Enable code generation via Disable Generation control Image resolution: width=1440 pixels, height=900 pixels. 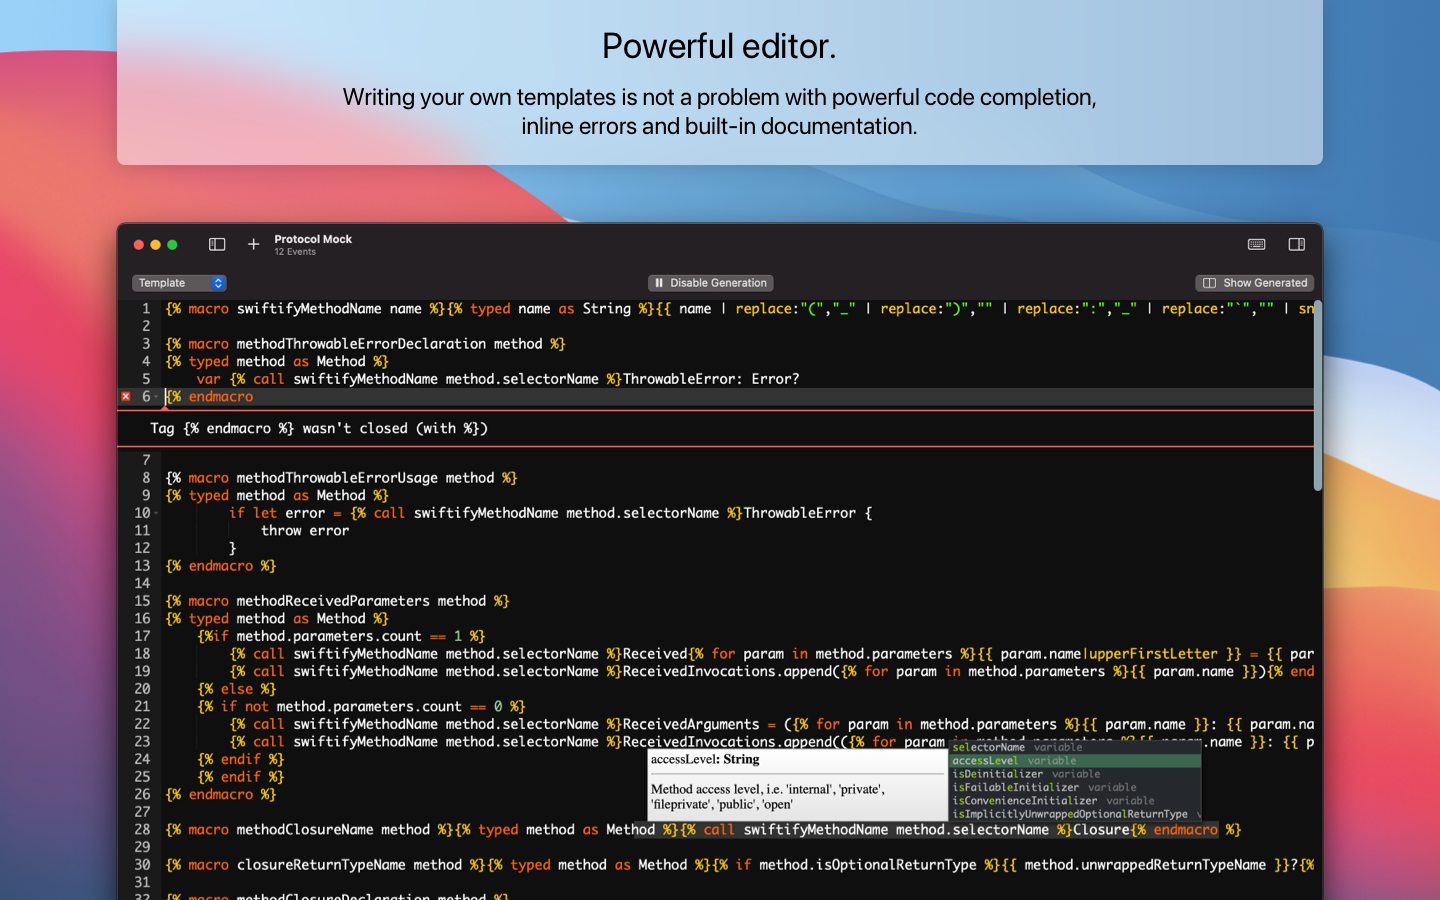[710, 283]
